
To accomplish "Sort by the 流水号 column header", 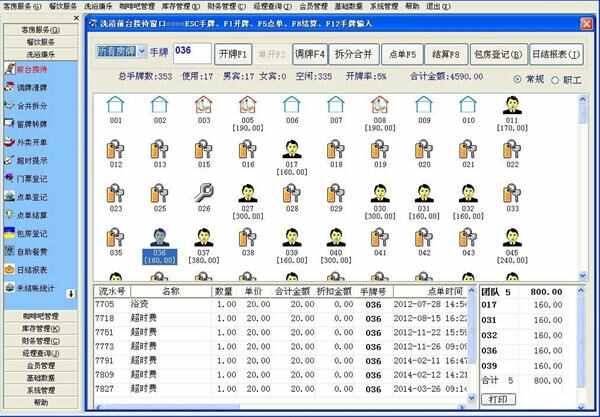I will pyautogui.click(x=112, y=291).
